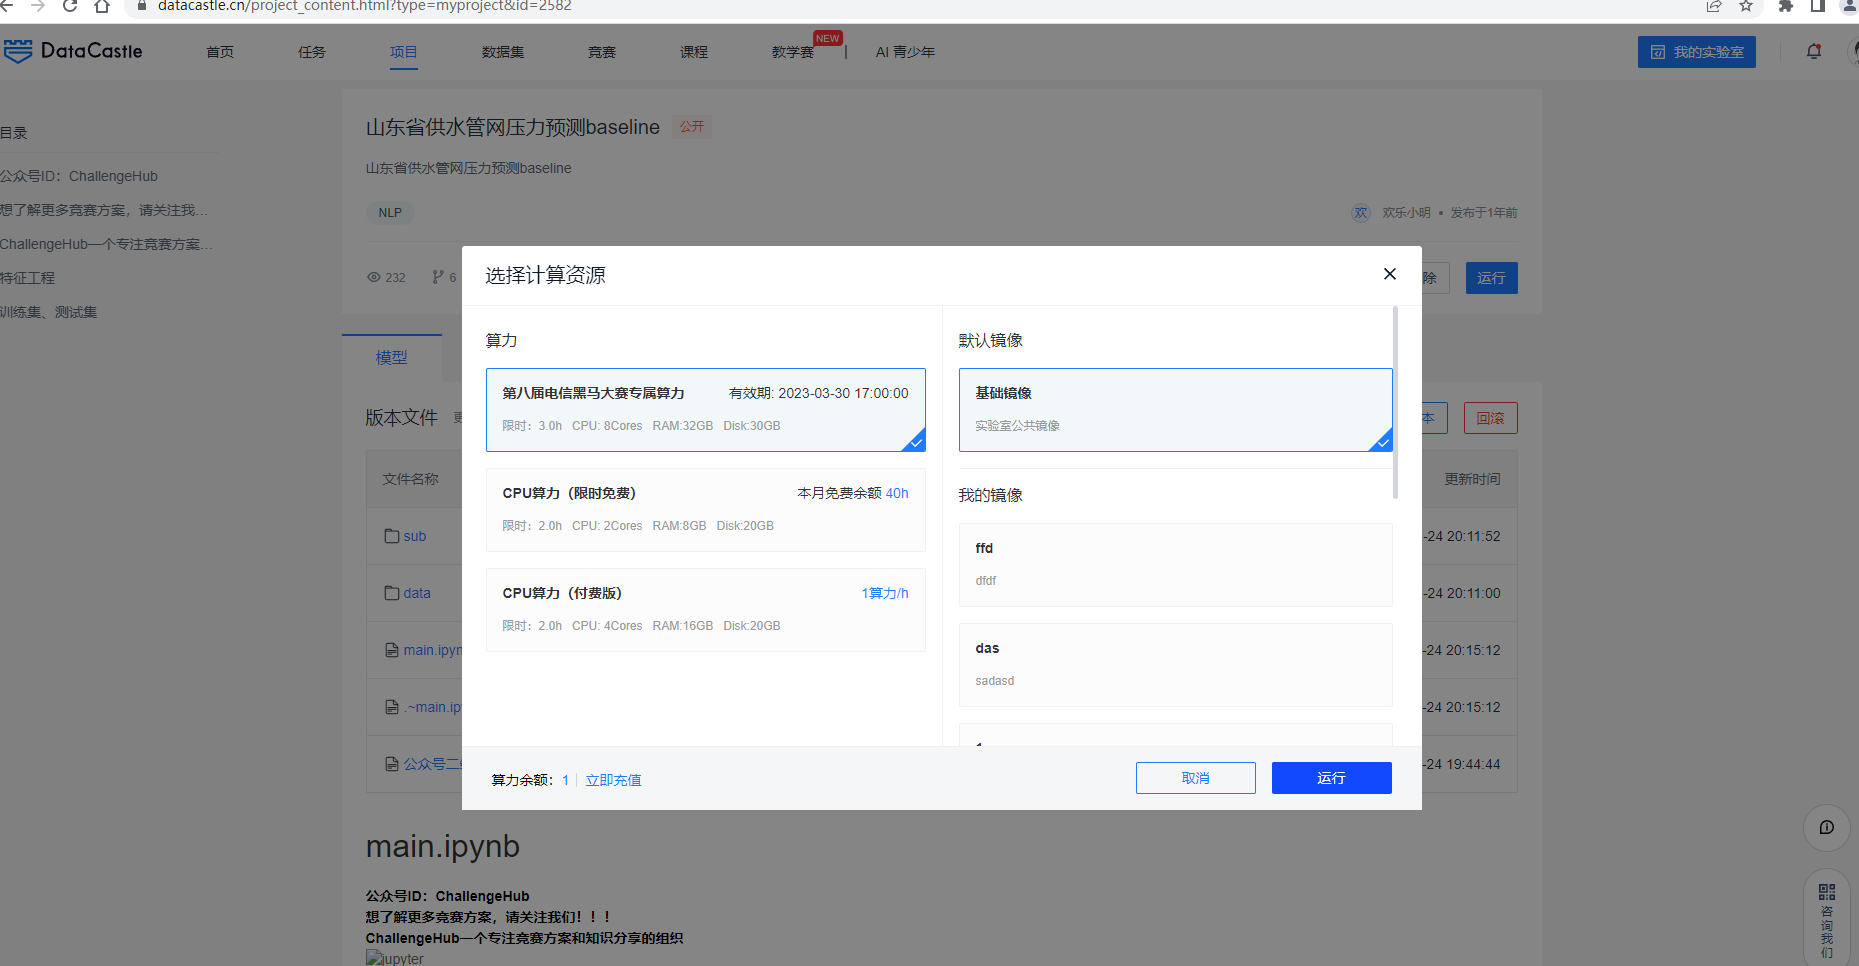Click the dialog image list scrollbar
Screen dimensions: 1859x966
[x=1395, y=403]
